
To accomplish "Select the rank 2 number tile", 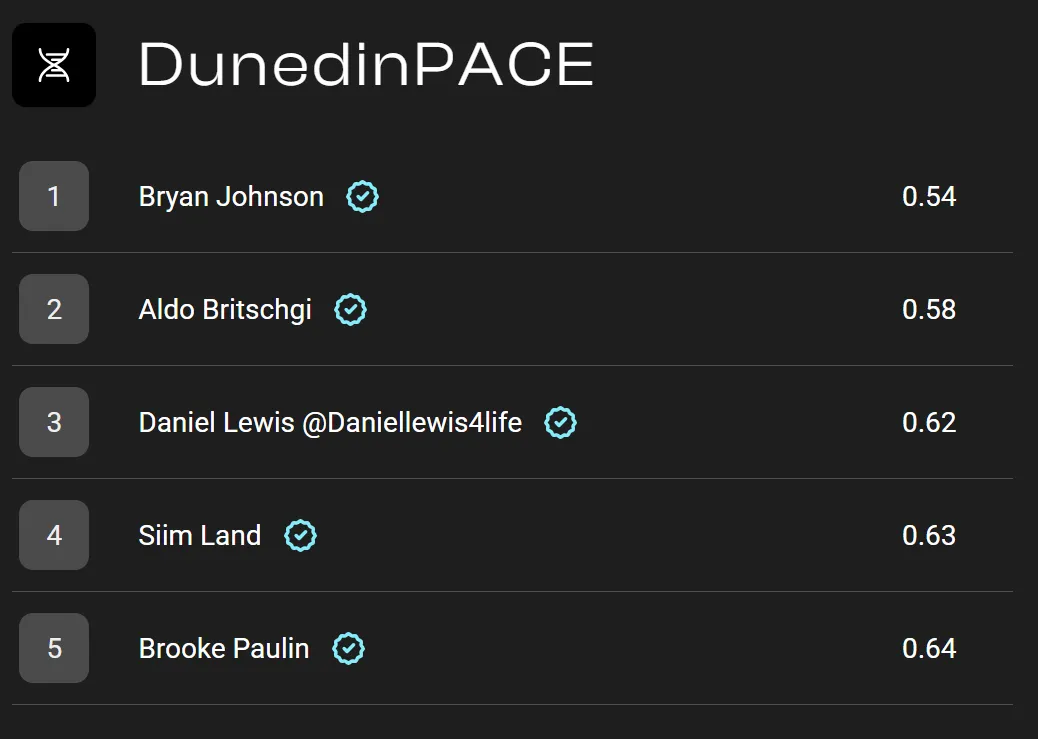I will coord(54,309).
